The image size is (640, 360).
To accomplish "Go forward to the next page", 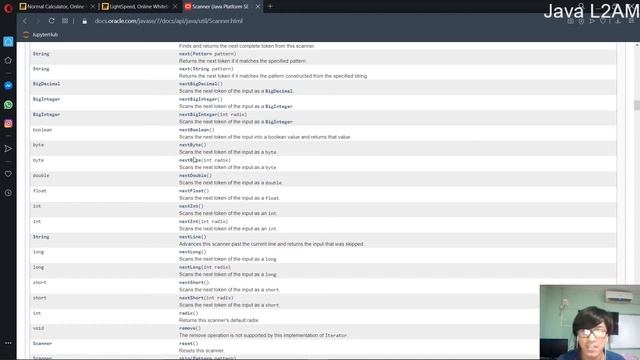I will pos(38,21).
